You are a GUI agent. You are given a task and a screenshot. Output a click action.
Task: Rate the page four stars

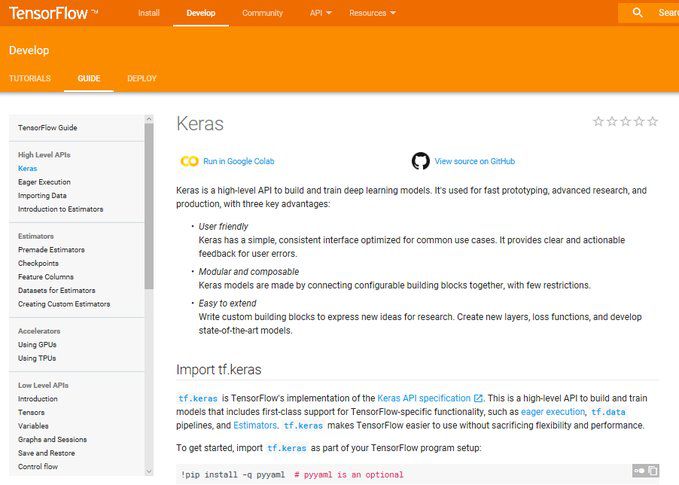[639, 121]
